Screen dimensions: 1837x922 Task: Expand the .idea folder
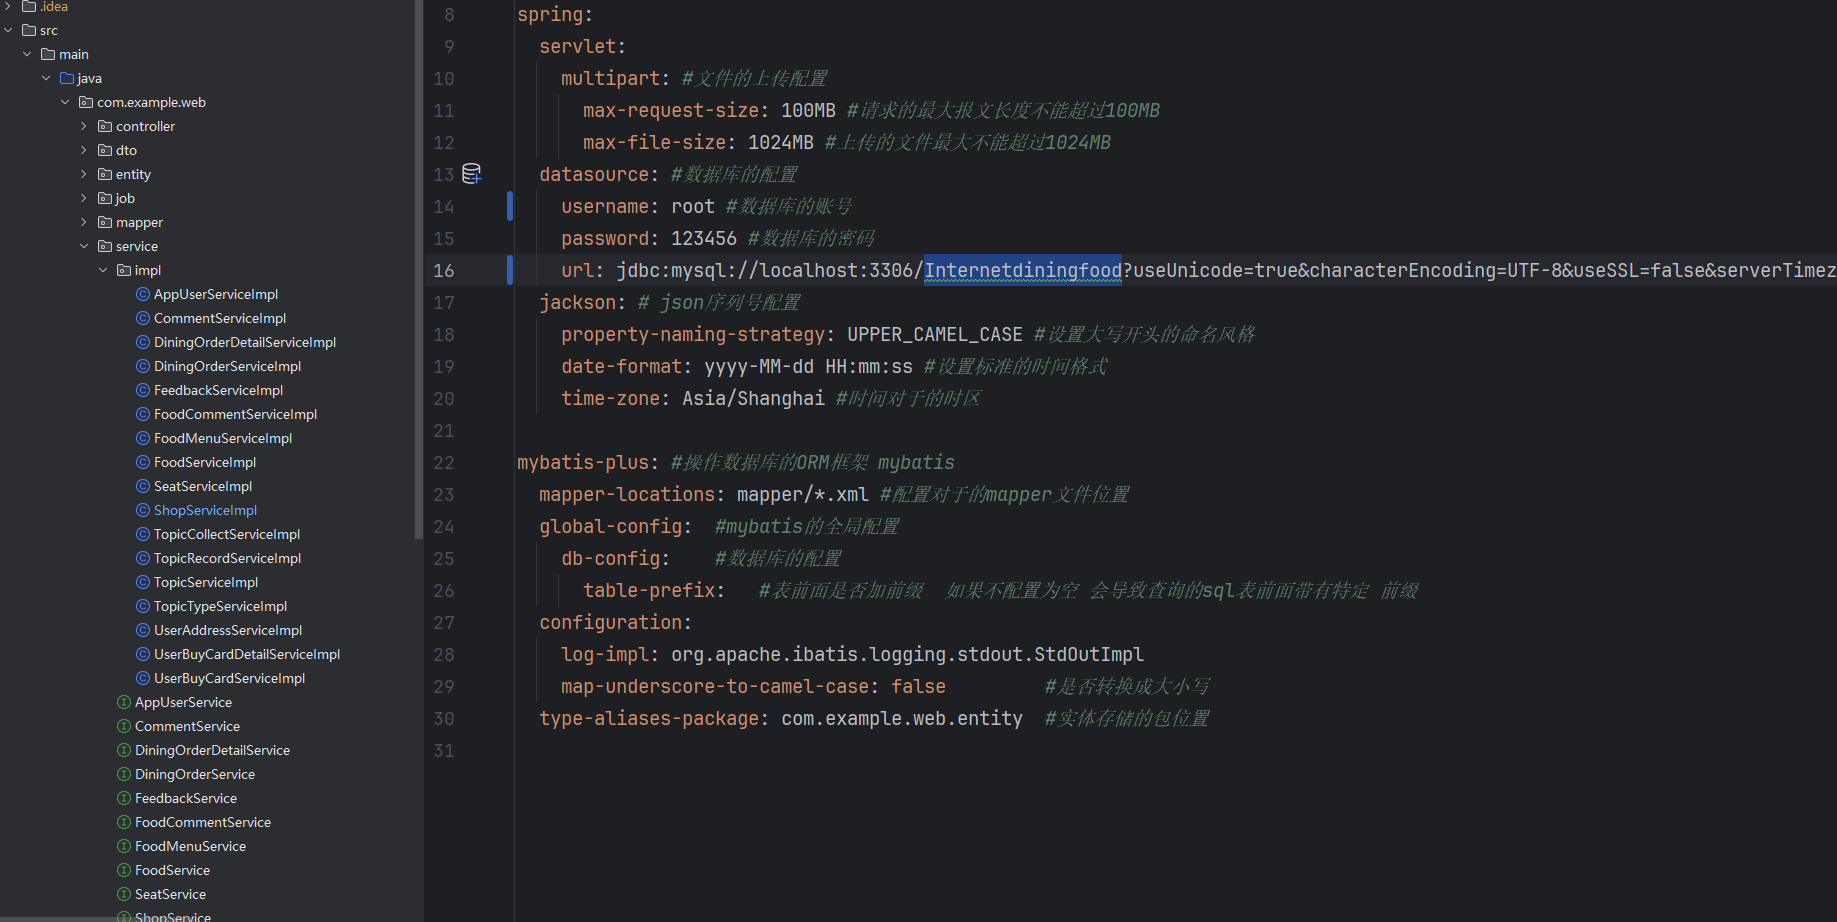pyautogui.click(x=9, y=6)
